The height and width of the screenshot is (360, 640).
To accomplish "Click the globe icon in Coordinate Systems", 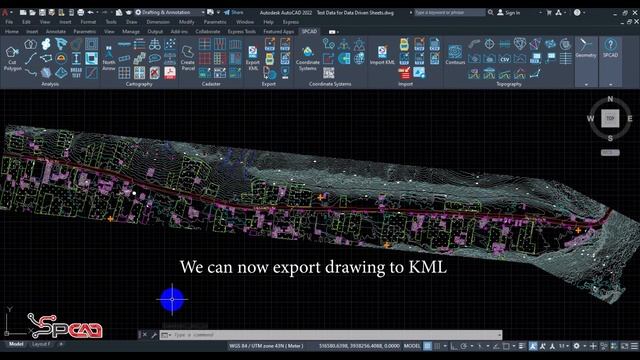I will [359, 59].
